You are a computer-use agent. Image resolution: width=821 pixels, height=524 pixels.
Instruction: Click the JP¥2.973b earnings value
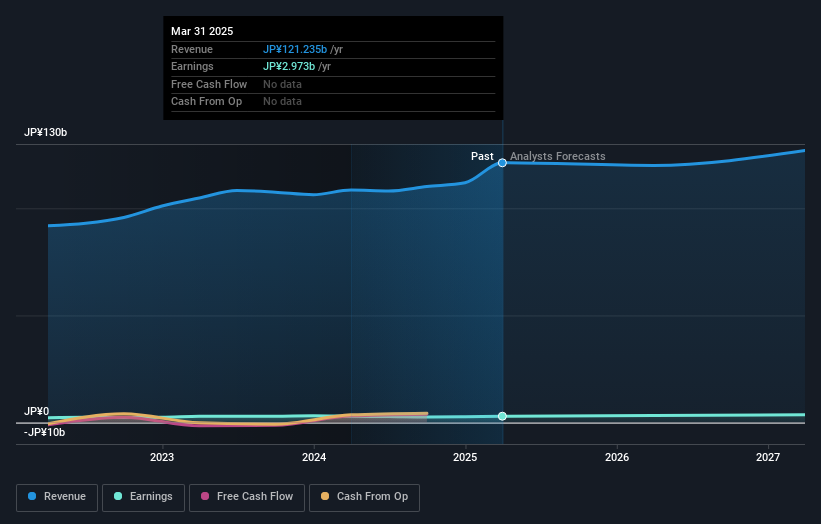pyautogui.click(x=289, y=66)
